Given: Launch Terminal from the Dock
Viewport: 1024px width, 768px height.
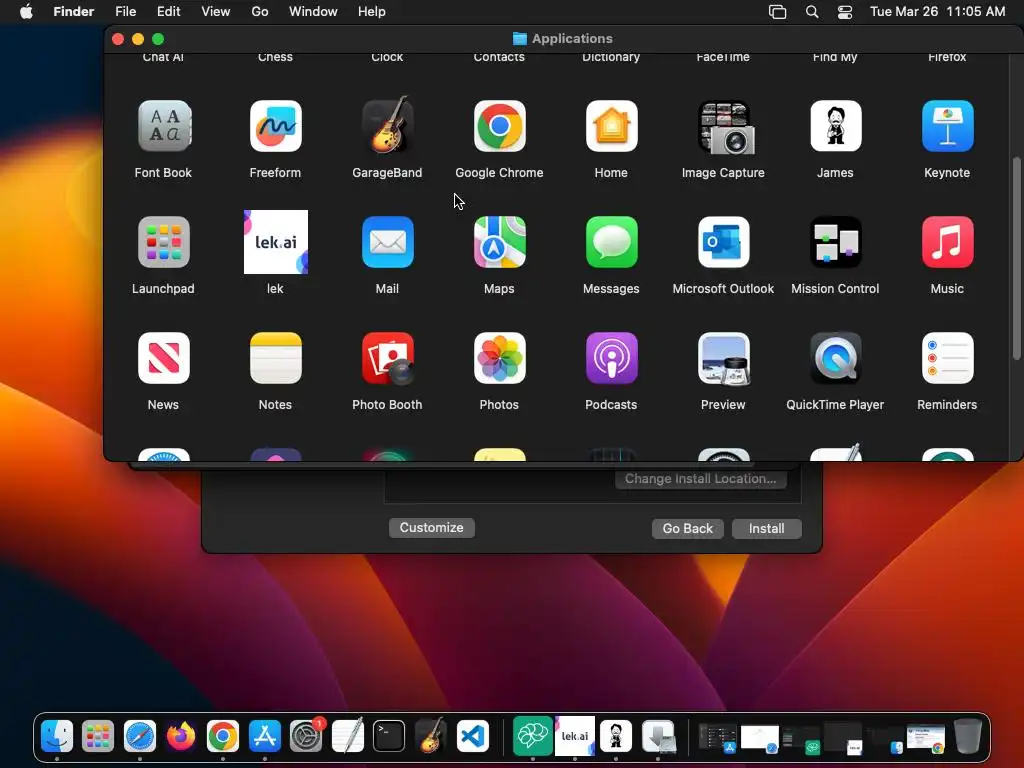Looking at the screenshot, I should 389,736.
